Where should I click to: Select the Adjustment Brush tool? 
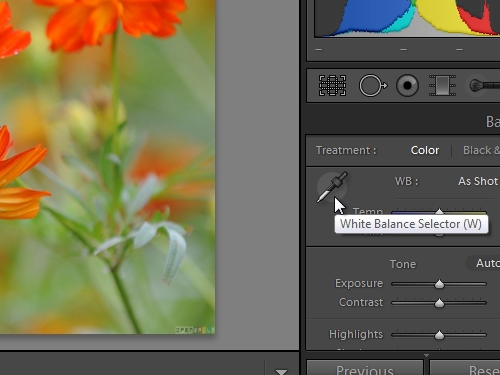click(484, 86)
